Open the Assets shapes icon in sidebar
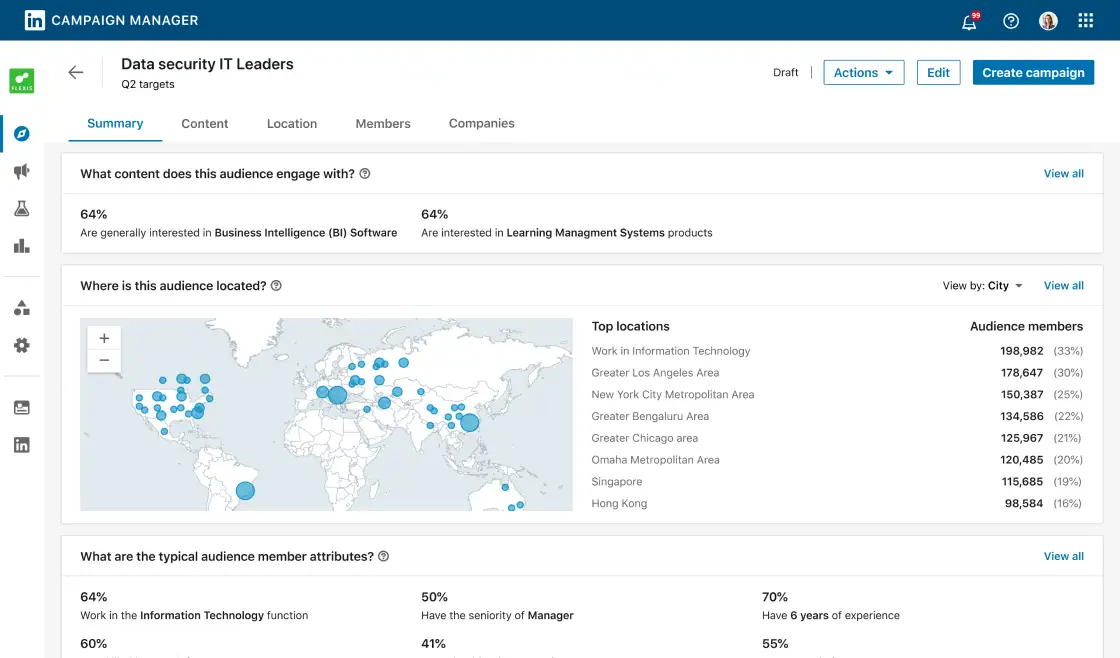This screenshot has width=1120, height=658. click(22, 309)
